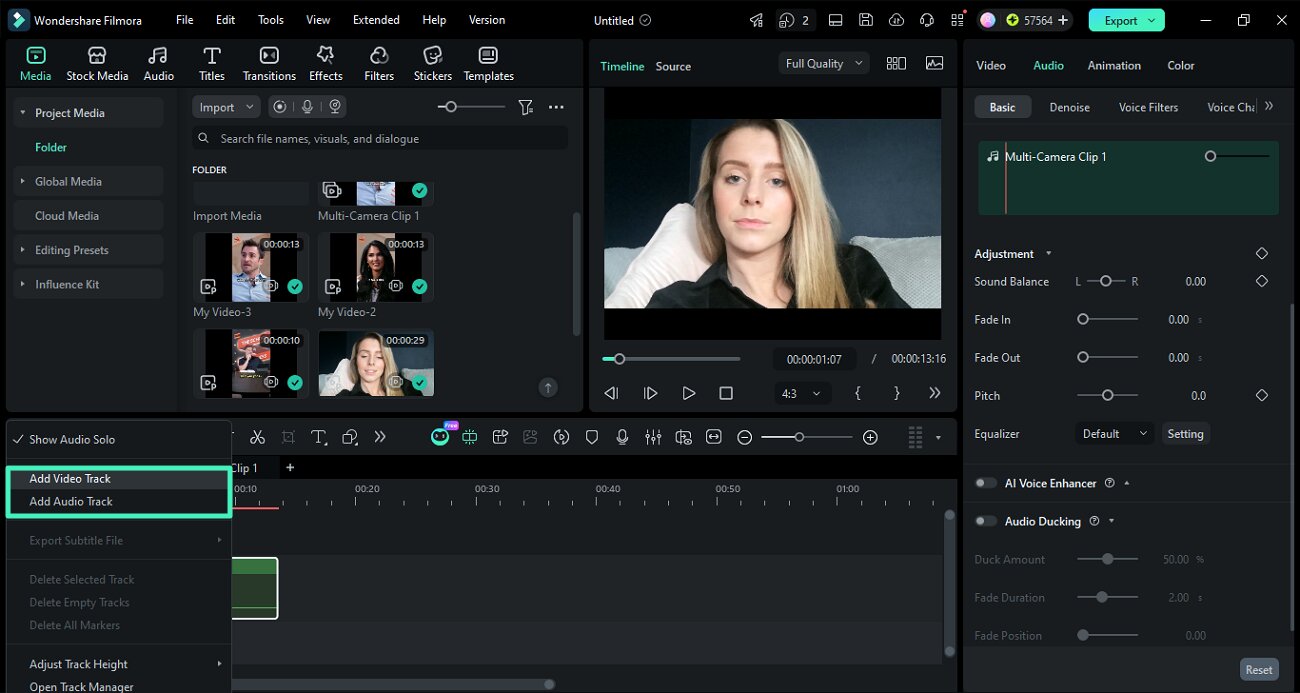Image resolution: width=1300 pixels, height=693 pixels.
Task: Open the Stickers tab
Action: 433,64
